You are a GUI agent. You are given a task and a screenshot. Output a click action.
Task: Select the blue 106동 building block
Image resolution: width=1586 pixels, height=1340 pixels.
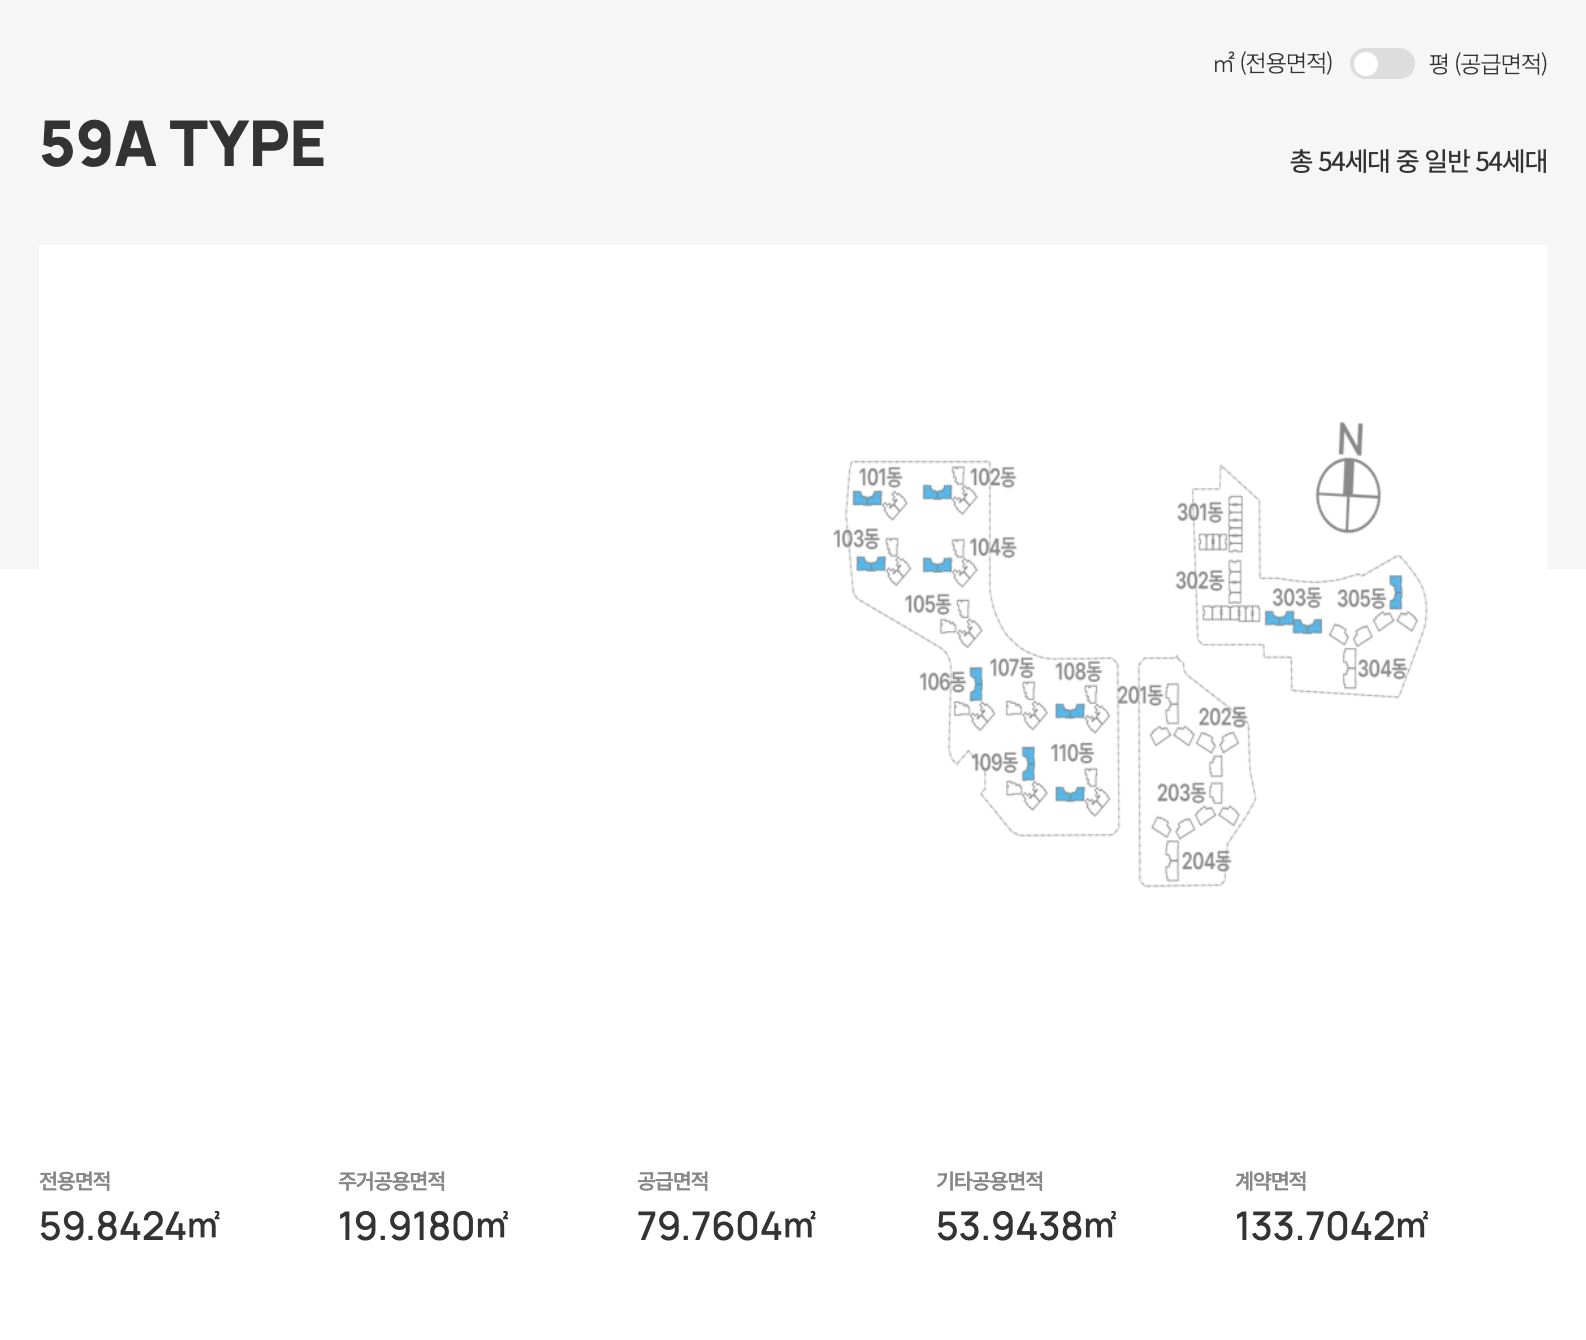click(976, 684)
